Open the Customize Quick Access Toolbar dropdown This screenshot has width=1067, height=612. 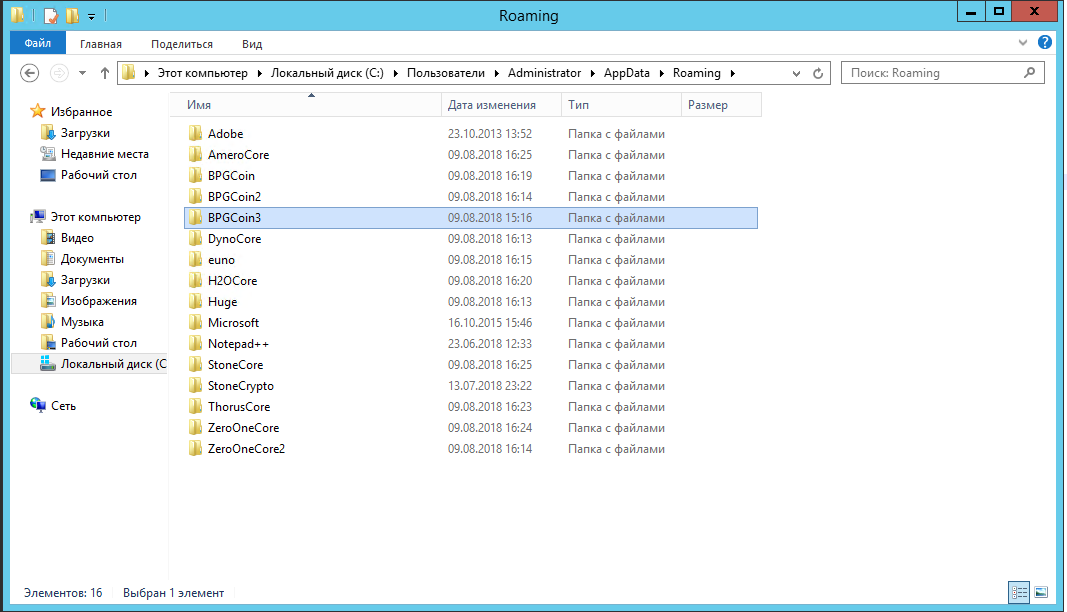[x=91, y=16]
